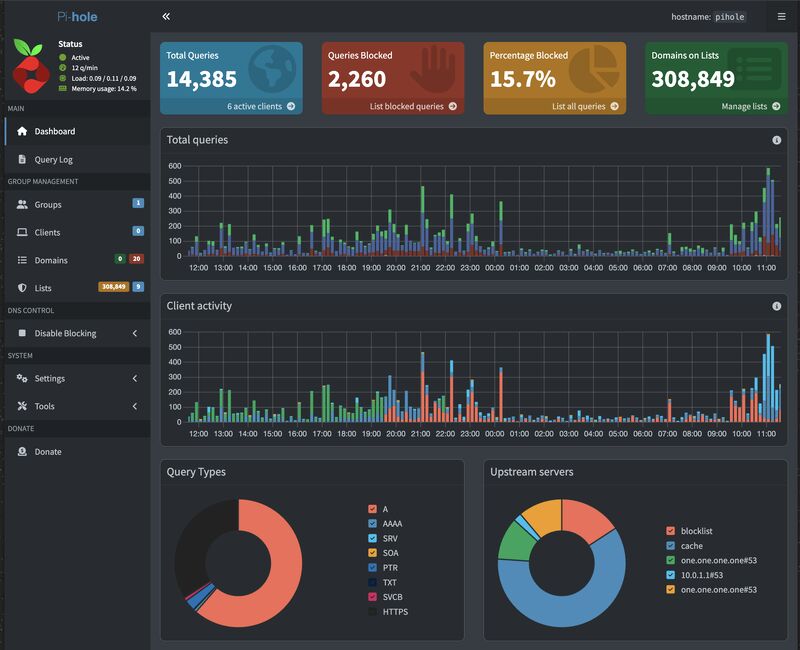This screenshot has height=650, width=800.
Task: Toggle the blocklist upstream legend checkbox
Action: point(670,531)
